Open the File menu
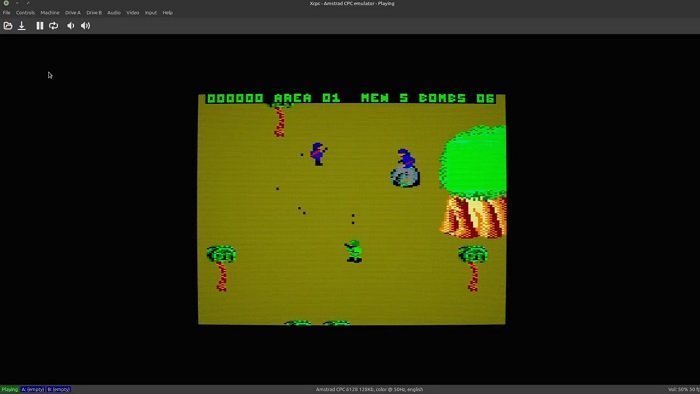This screenshot has height=394, width=700. pos(7,12)
